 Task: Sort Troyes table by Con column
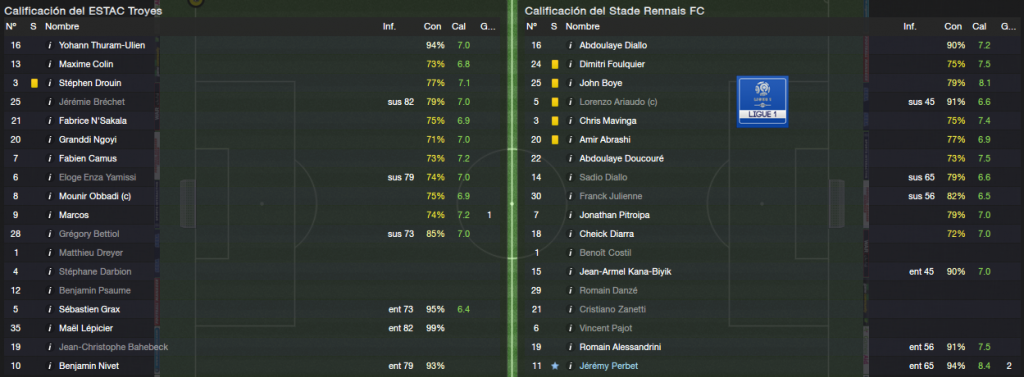[x=432, y=27]
